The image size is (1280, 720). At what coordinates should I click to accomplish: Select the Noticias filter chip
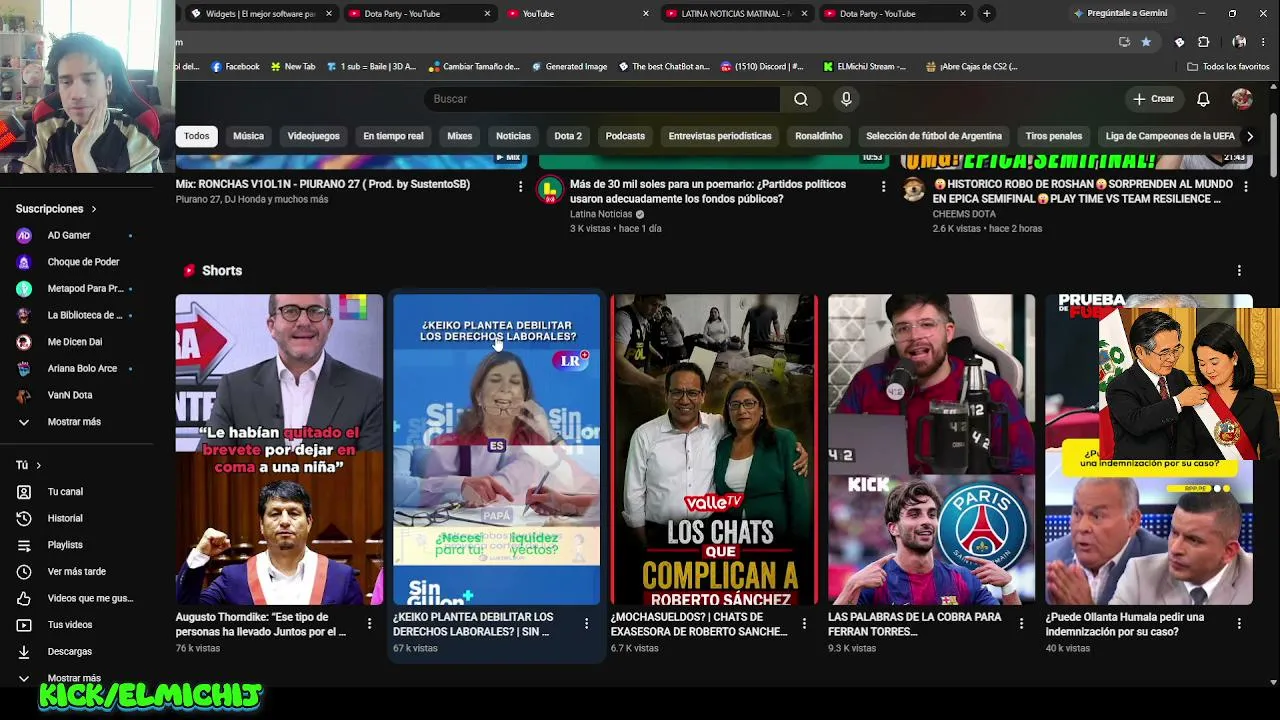(513, 136)
